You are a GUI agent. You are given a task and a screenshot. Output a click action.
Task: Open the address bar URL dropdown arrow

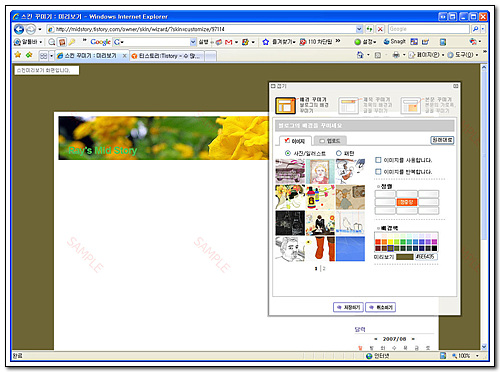359,29
